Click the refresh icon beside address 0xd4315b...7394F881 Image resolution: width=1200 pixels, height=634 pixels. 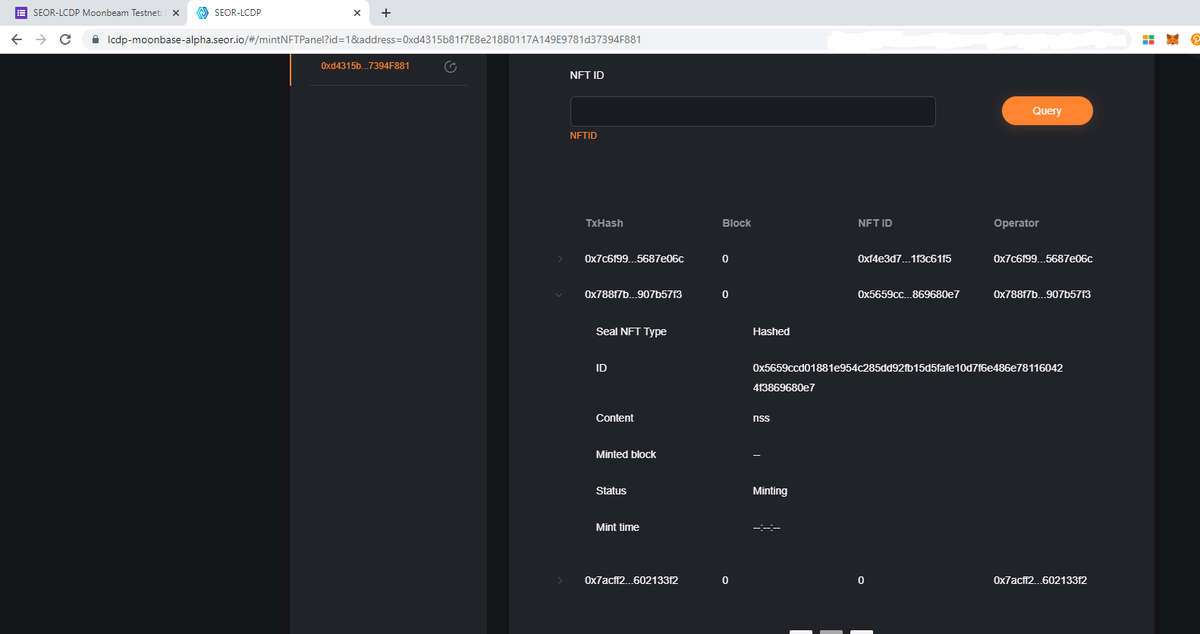[450, 67]
